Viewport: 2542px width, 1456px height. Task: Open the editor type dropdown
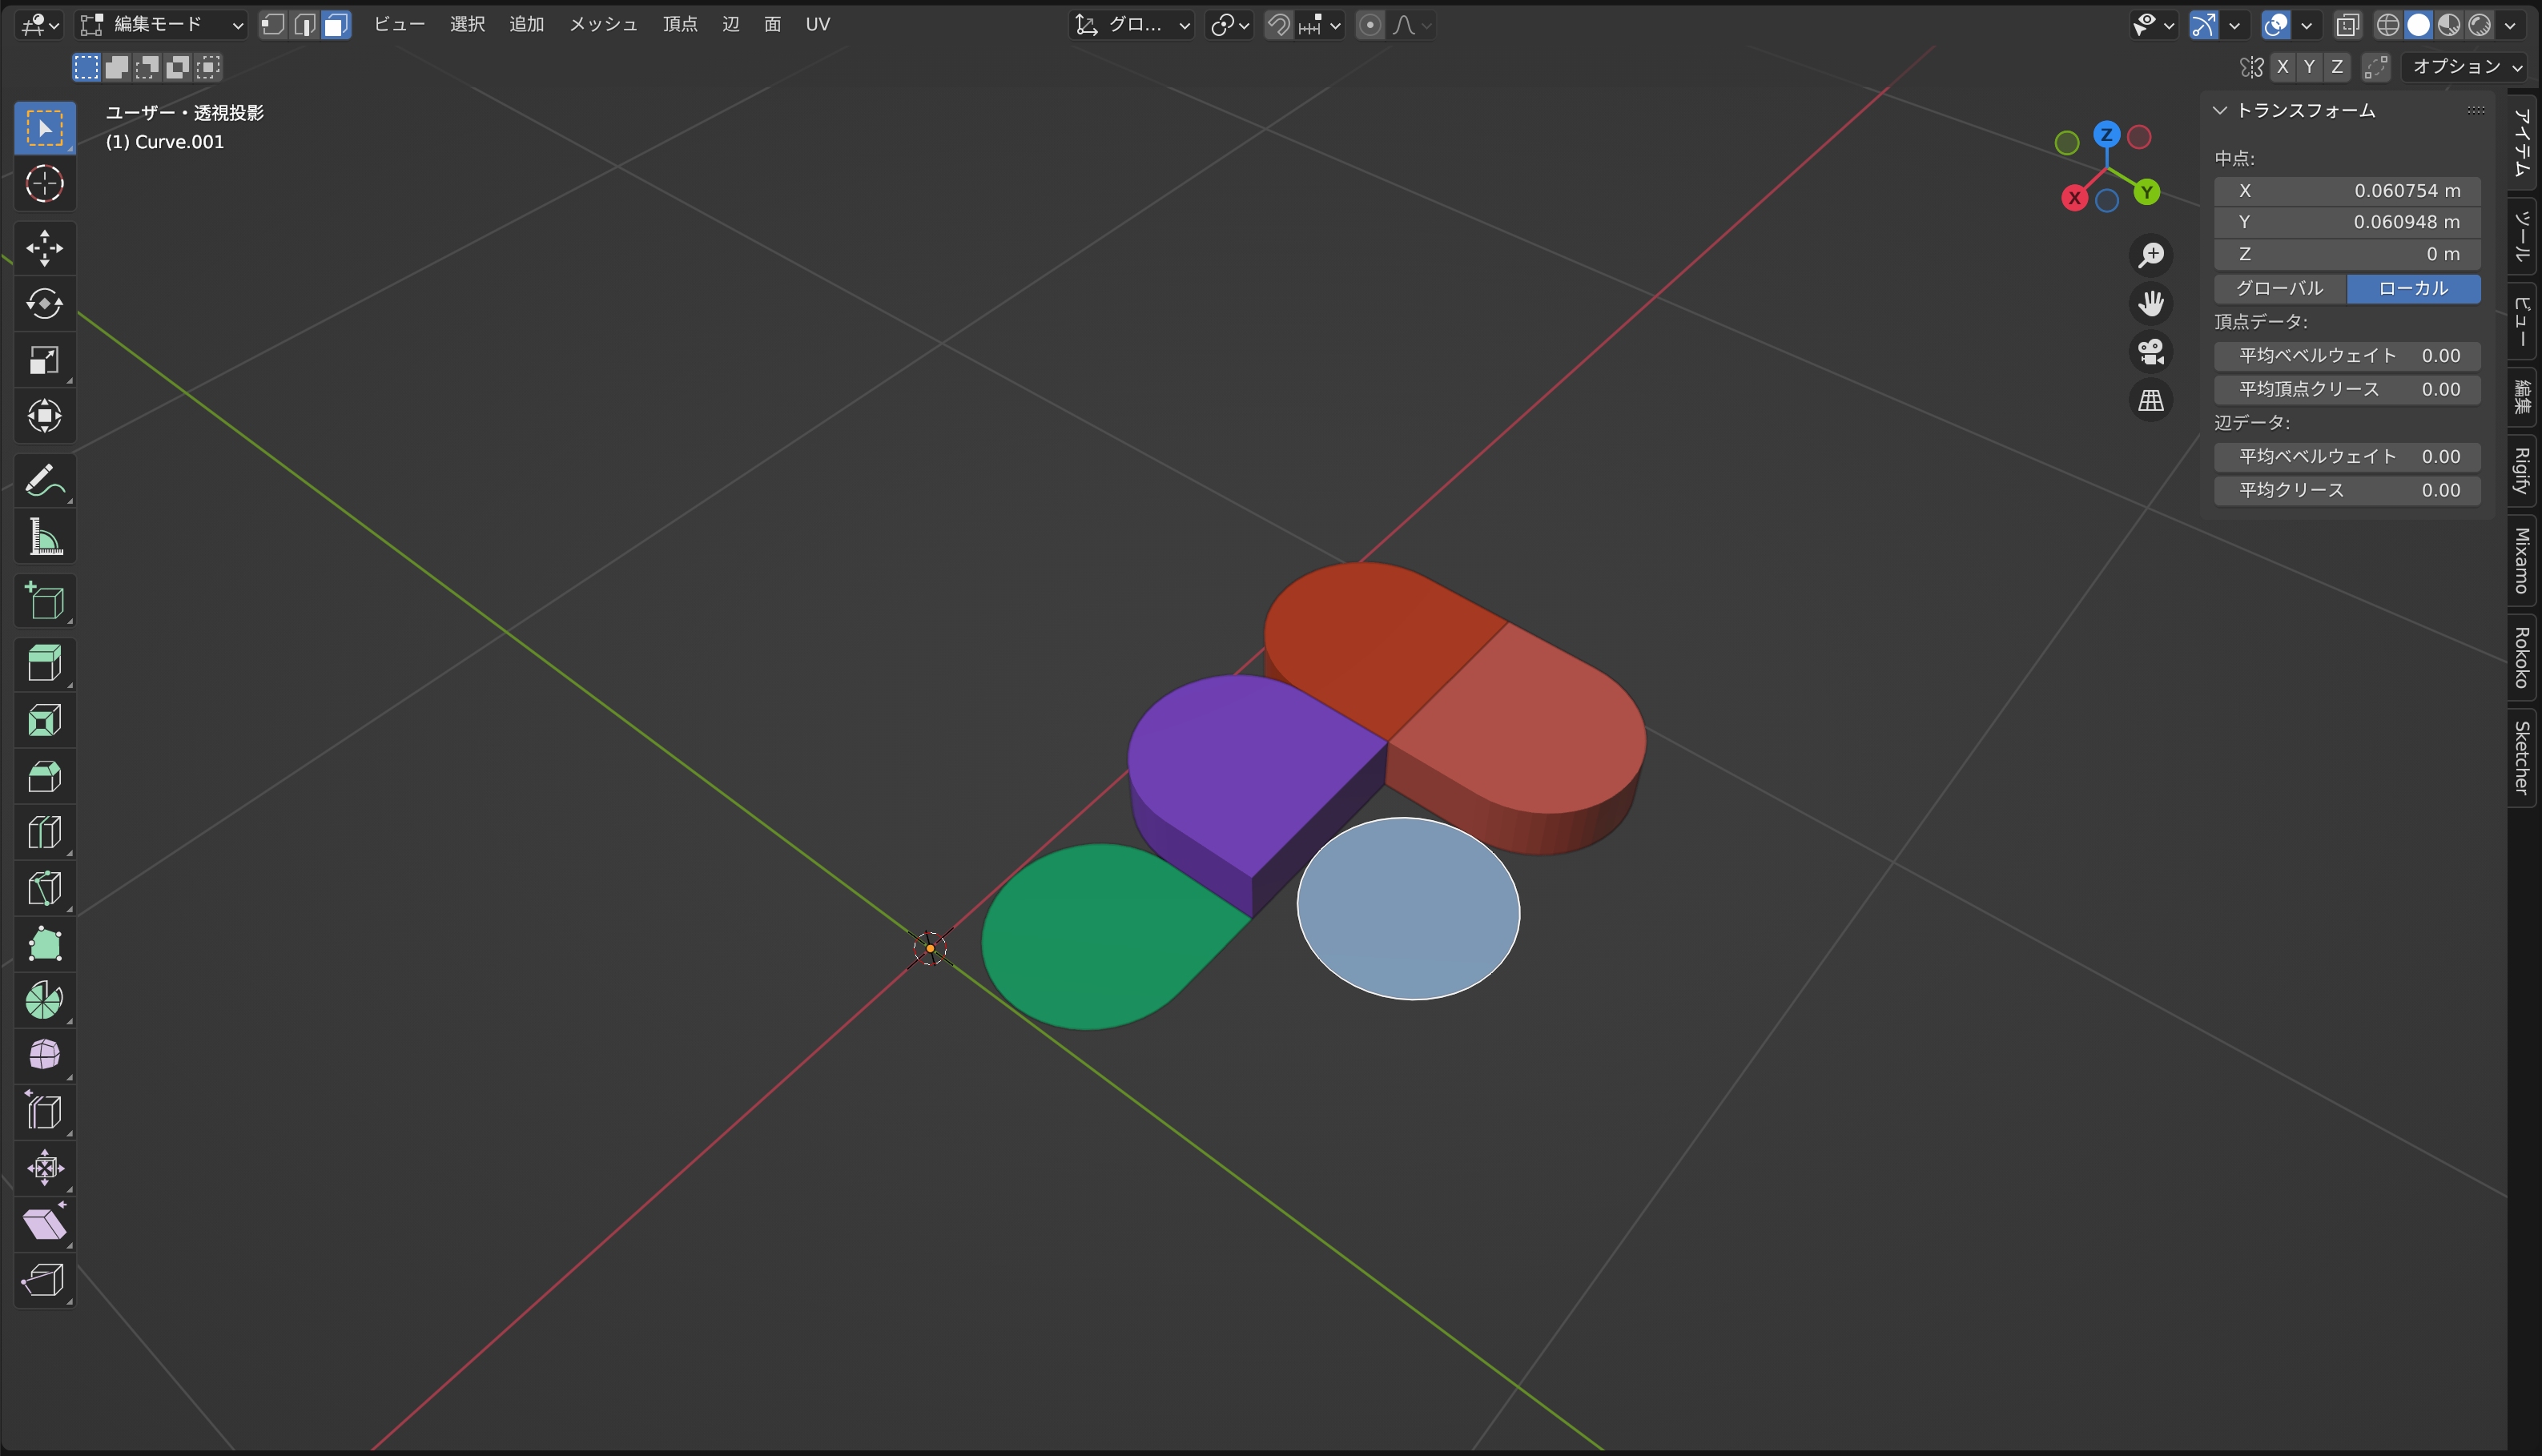click(40, 24)
